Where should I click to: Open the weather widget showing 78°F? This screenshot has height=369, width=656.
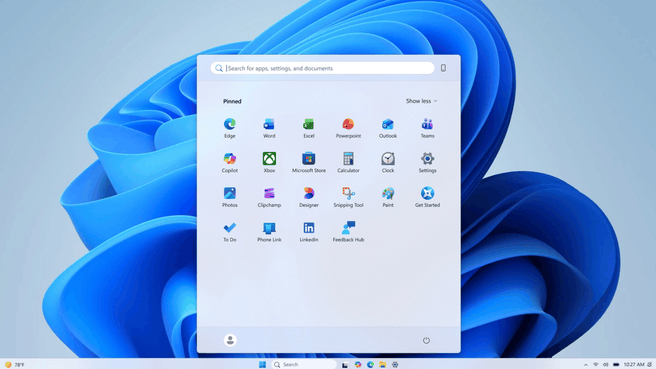[15, 365]
